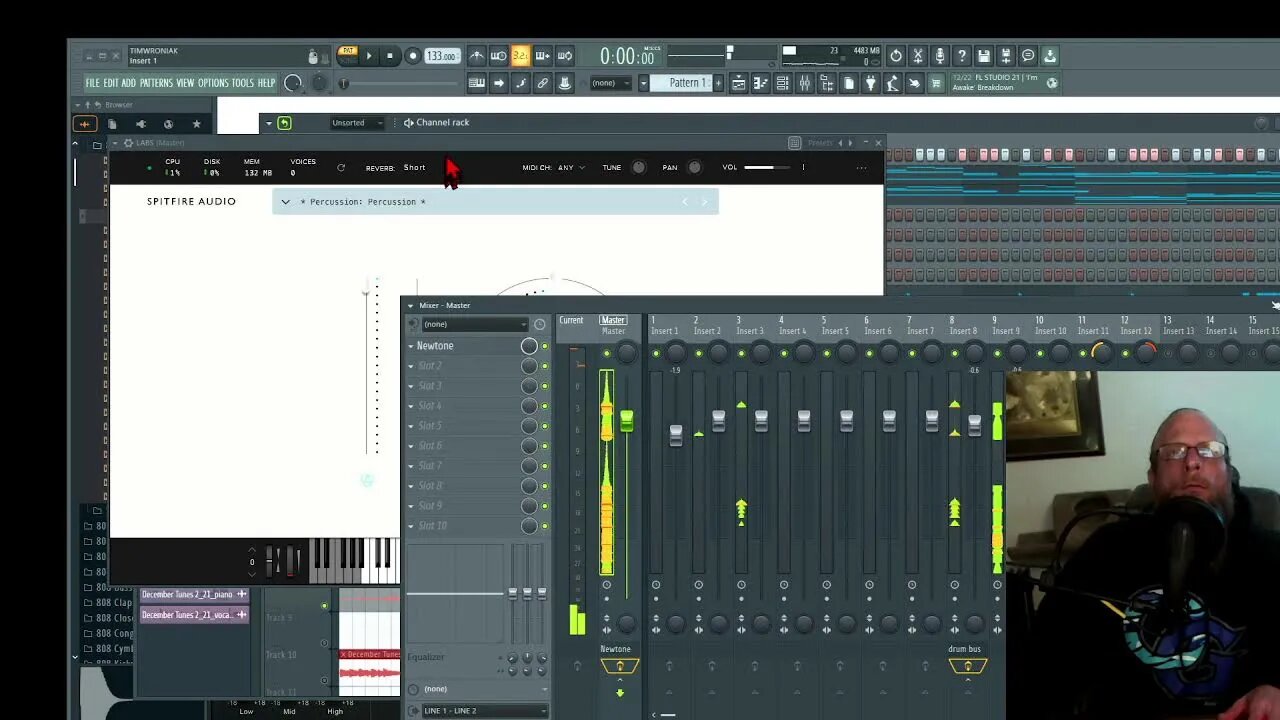
Task: Open MIDI CH ANY dropdown in LABS
Action: tap(571, 168)
